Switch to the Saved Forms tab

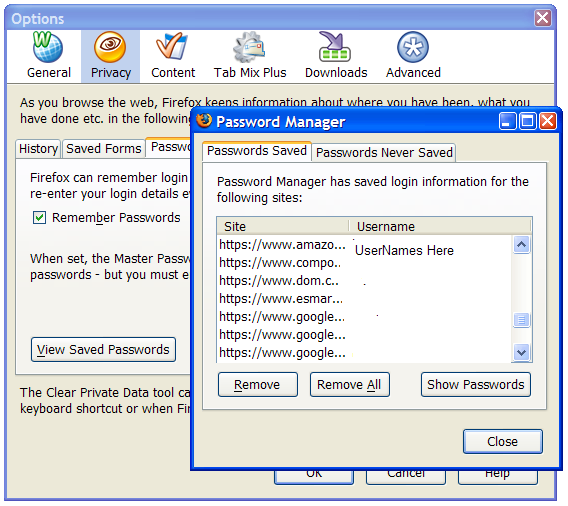click(104, 149)
